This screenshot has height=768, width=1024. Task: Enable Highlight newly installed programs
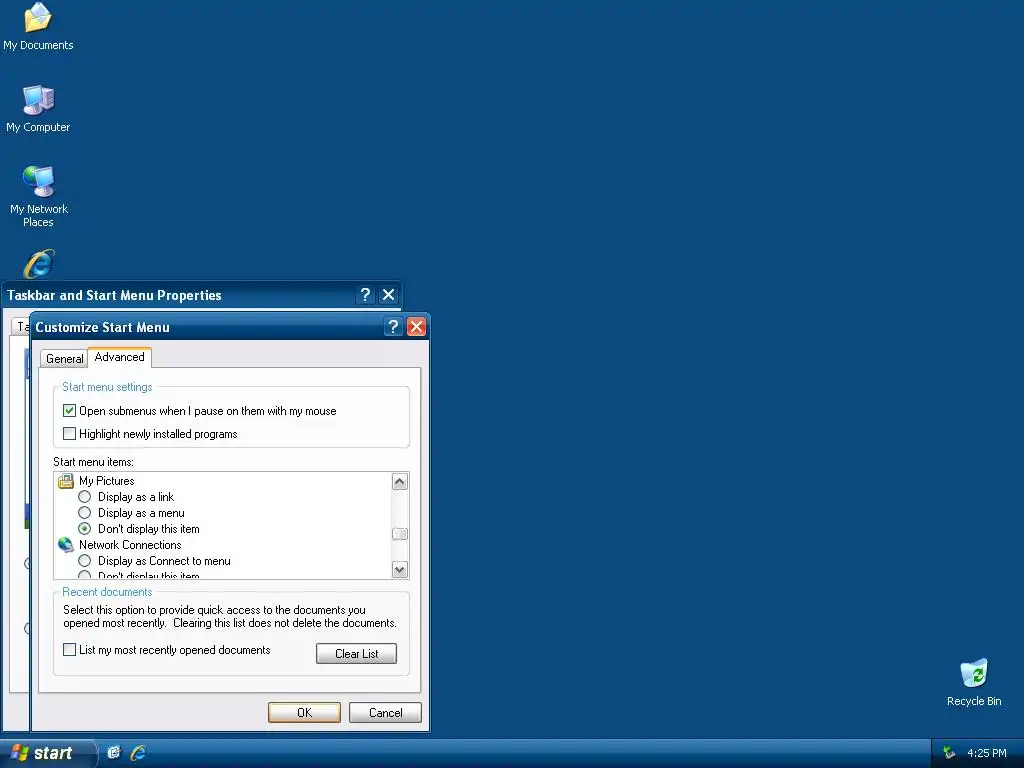[69, 434]
